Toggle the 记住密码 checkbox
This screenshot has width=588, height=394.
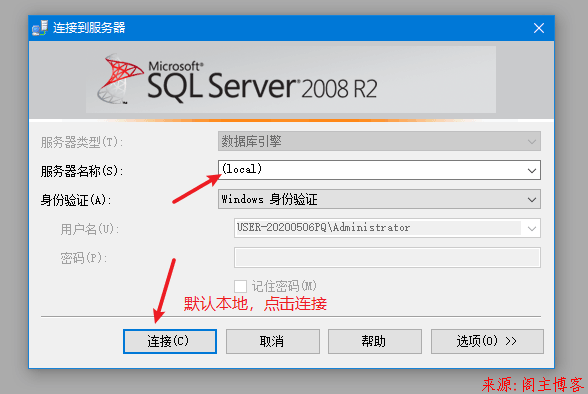point(240,286)
